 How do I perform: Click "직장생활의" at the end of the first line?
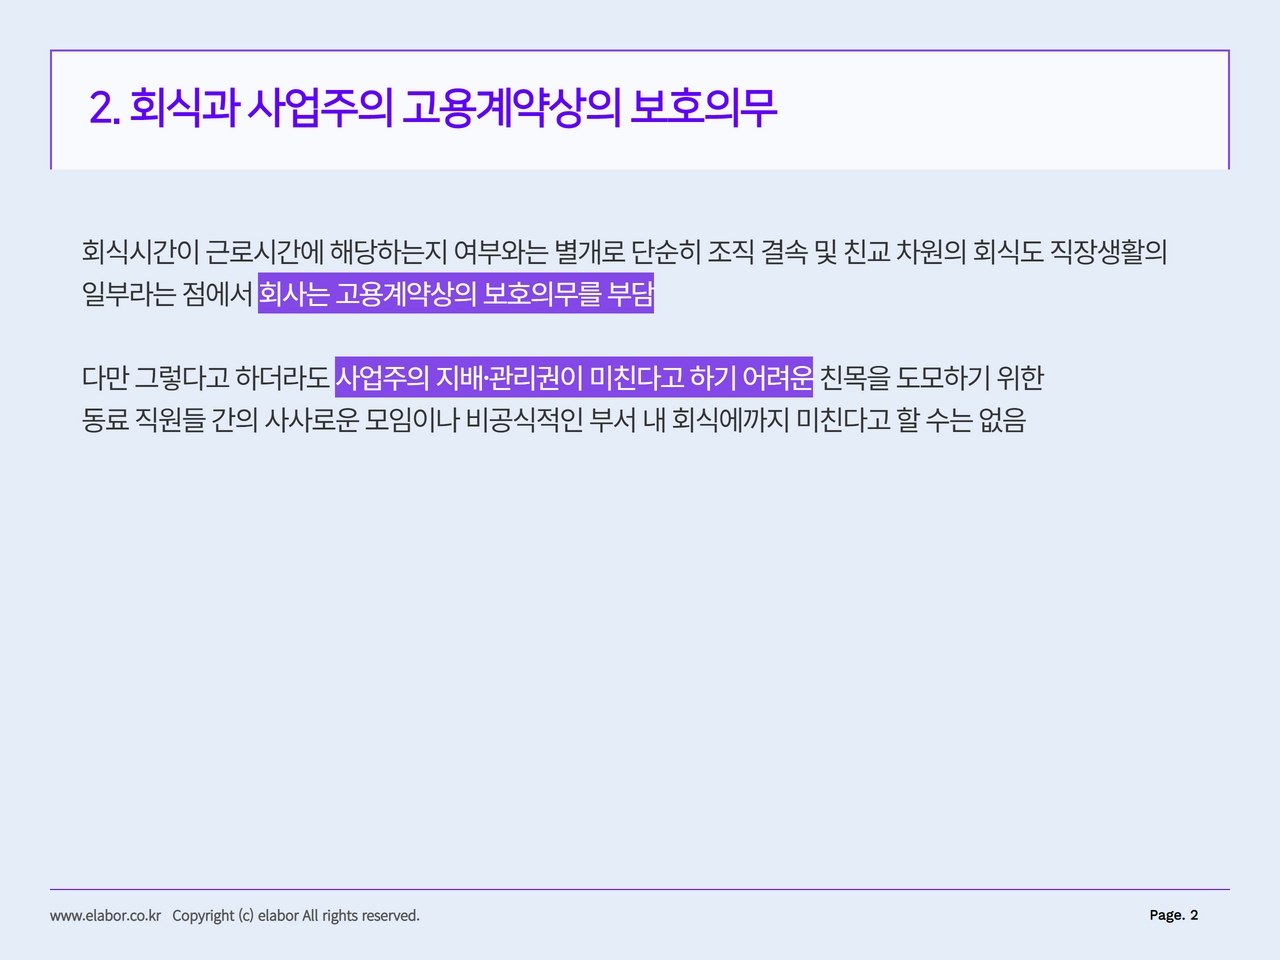(1108, 251)
